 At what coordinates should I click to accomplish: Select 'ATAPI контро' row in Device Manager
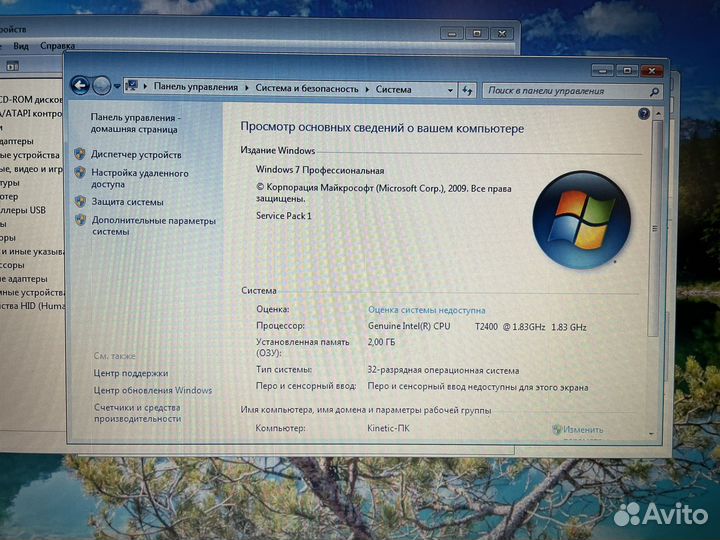coord(31,113)
